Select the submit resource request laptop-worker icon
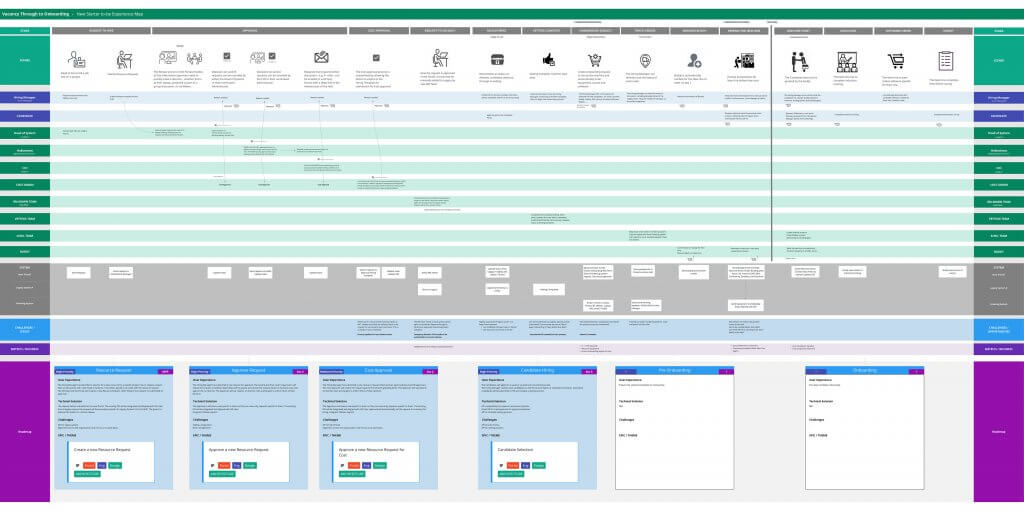Screen dimensions: 1024x511 123,59
